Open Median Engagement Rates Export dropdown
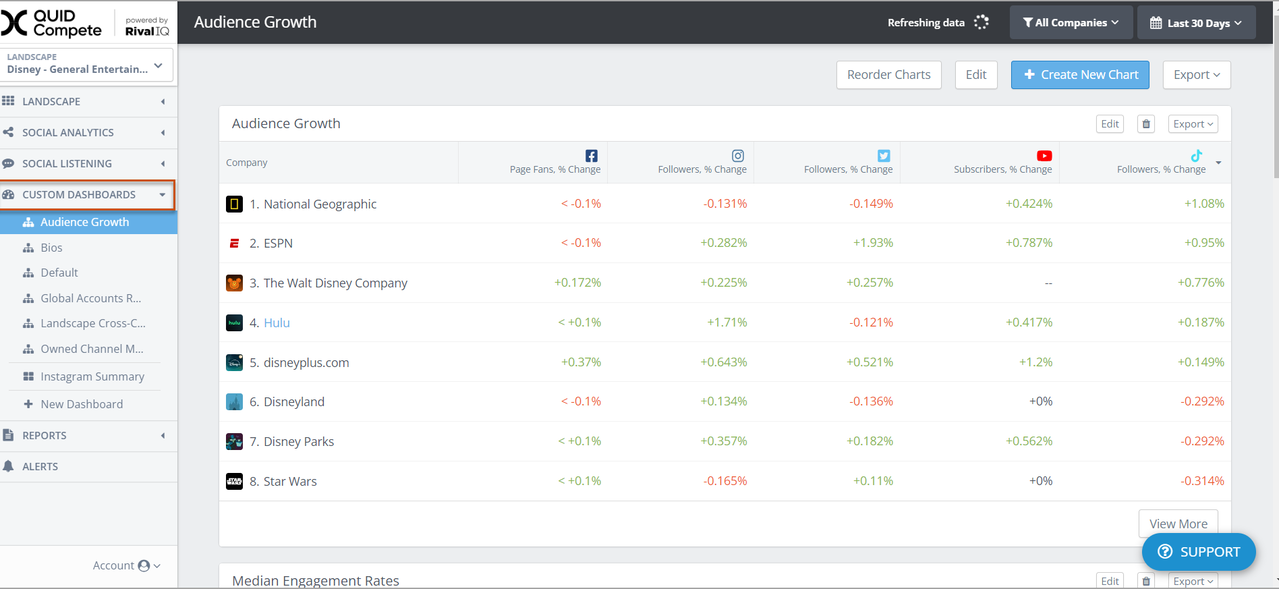 (1193, 581)
